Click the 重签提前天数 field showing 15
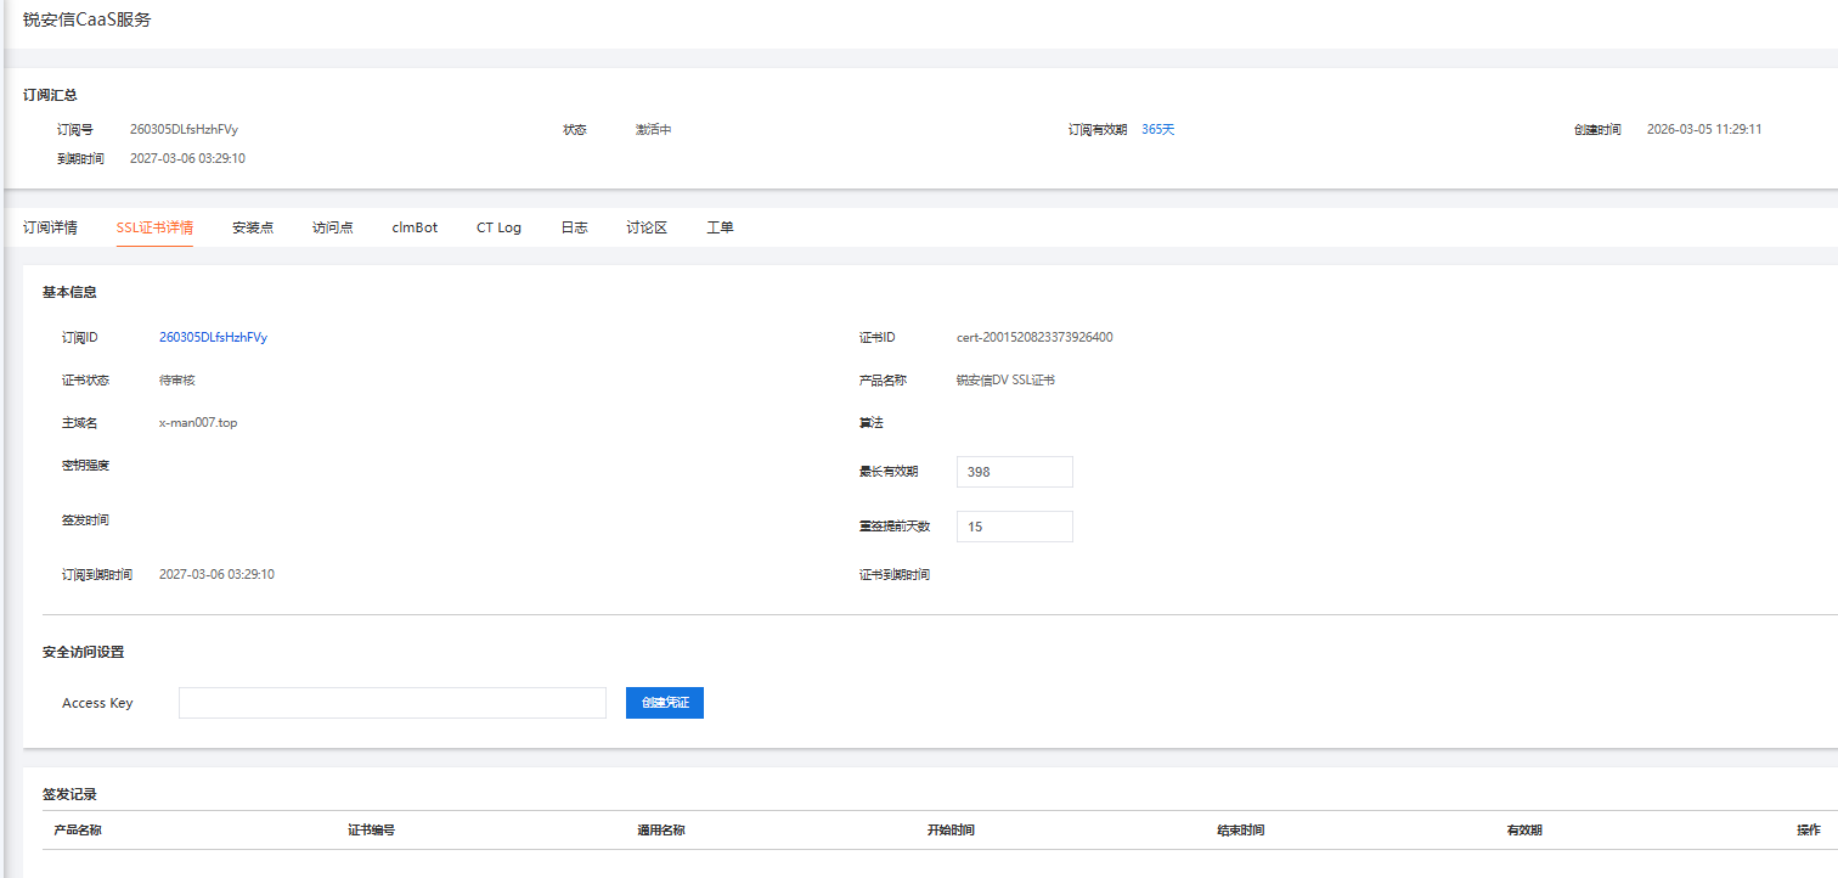Image resolution: width=1838 pixels, height=878 pixels. pos(1014,526)
